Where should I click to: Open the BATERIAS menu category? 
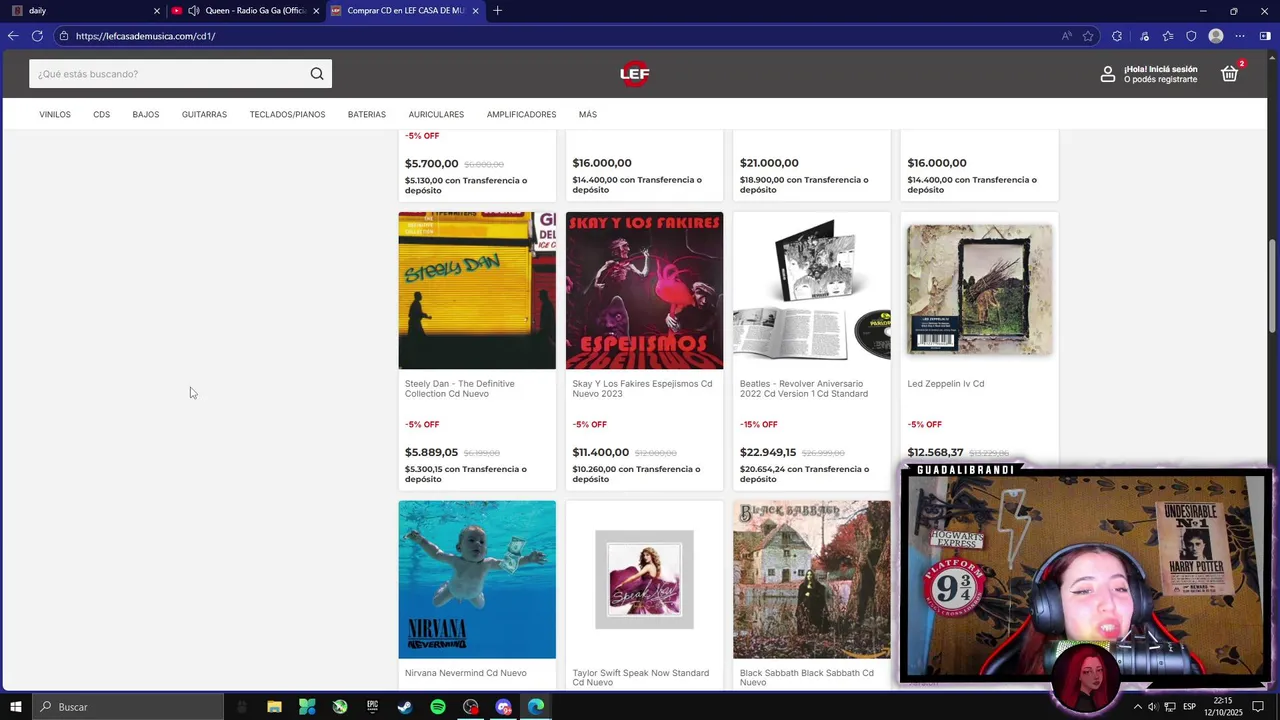point(367,115)
